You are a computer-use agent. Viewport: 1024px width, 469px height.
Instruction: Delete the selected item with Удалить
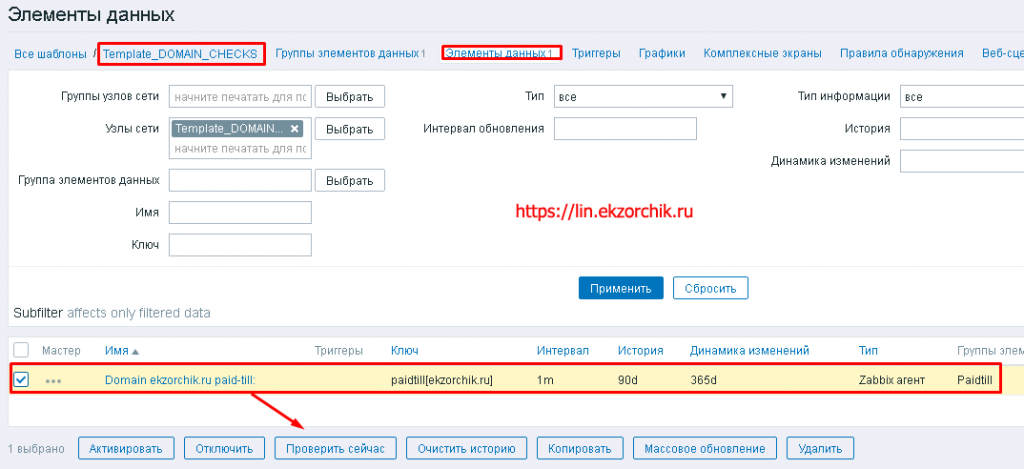820,448
